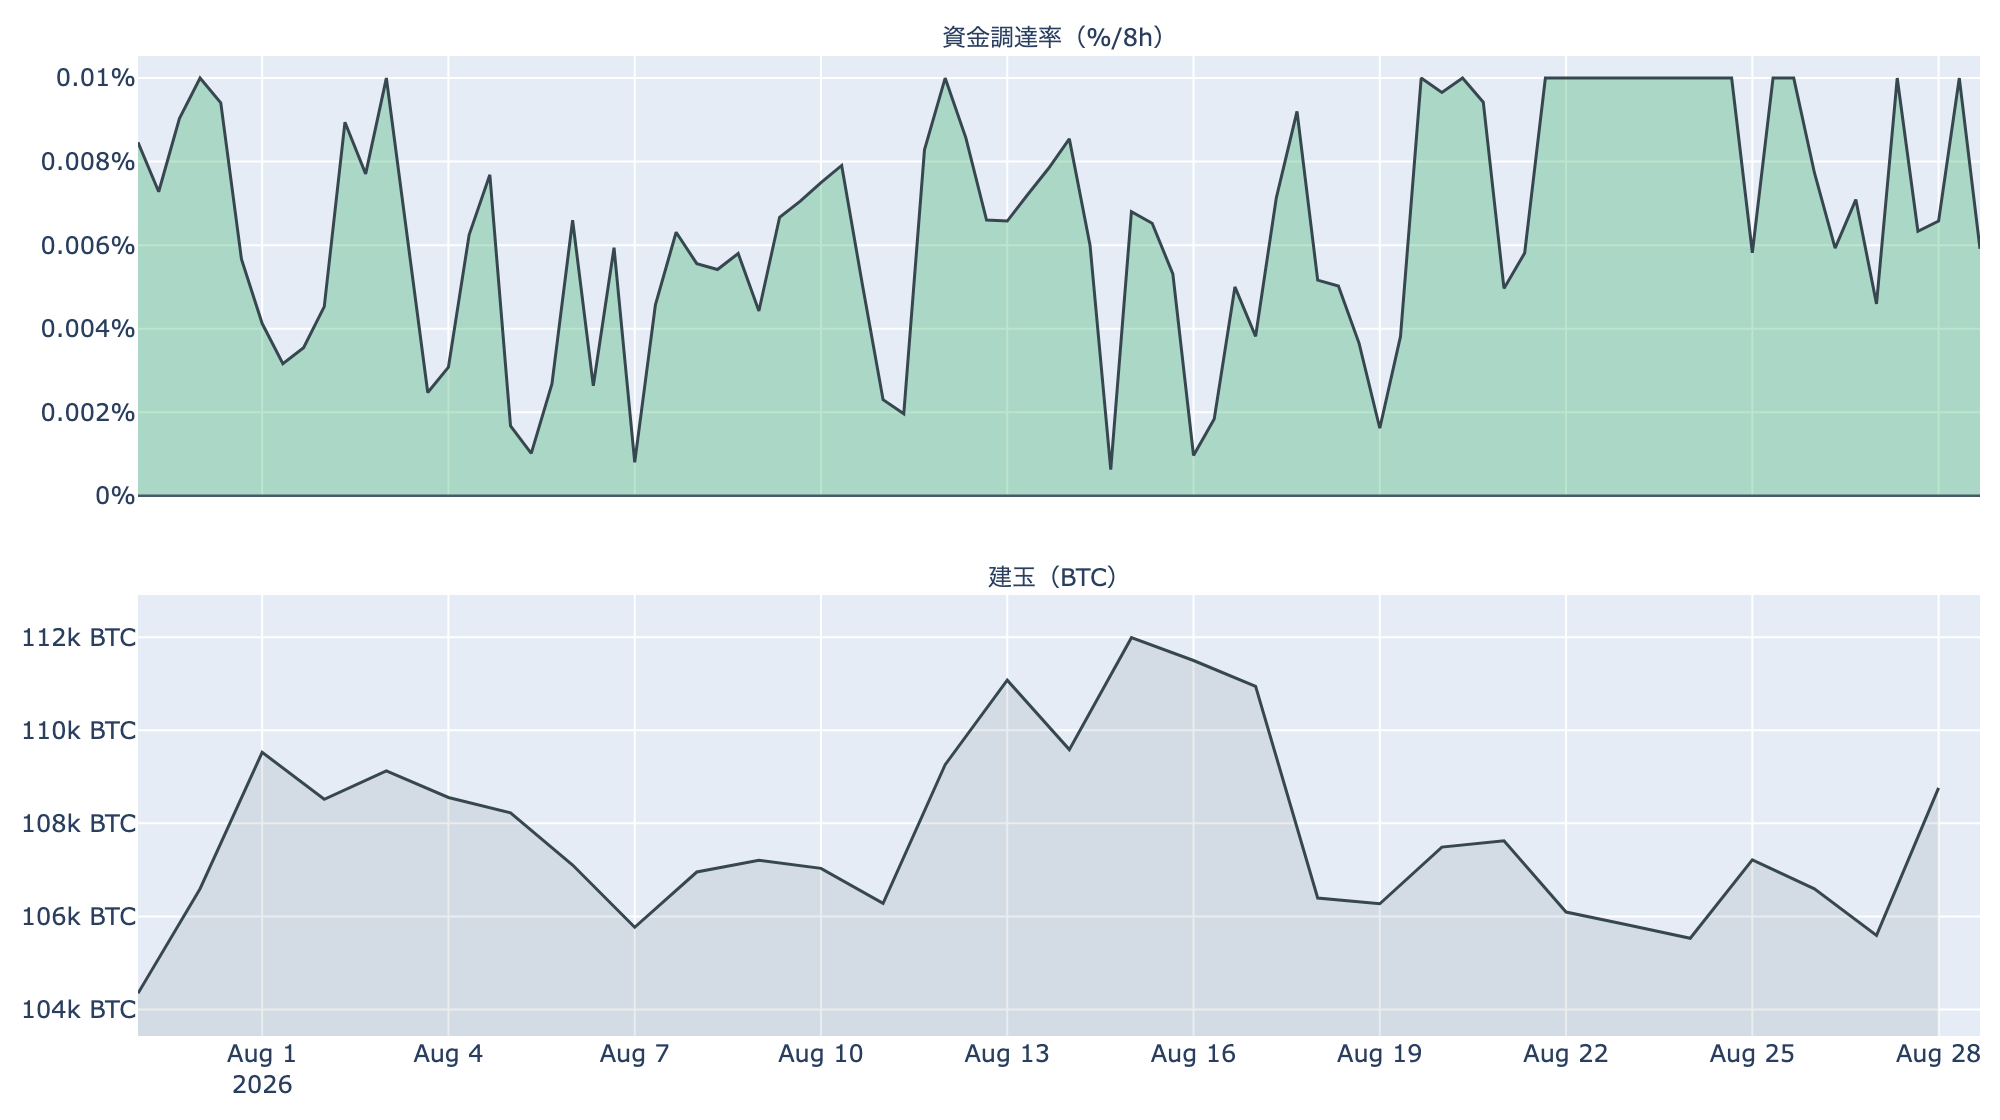Click the Aug 16 x-axis label
This screenshot has width=2000, height=1120.
pyautogui.click(x=1193, y=1054)
